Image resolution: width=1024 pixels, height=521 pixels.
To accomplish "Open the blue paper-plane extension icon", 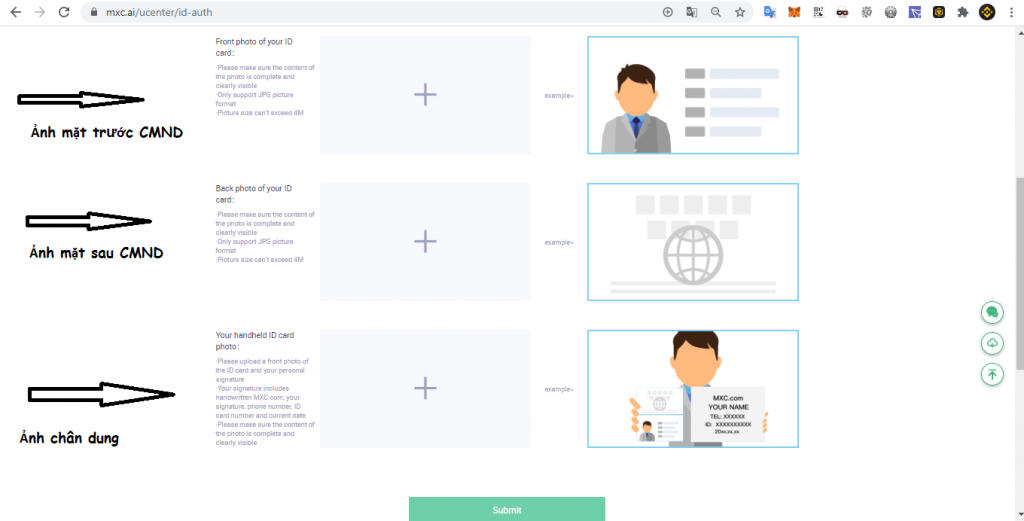I will (915, 12).
